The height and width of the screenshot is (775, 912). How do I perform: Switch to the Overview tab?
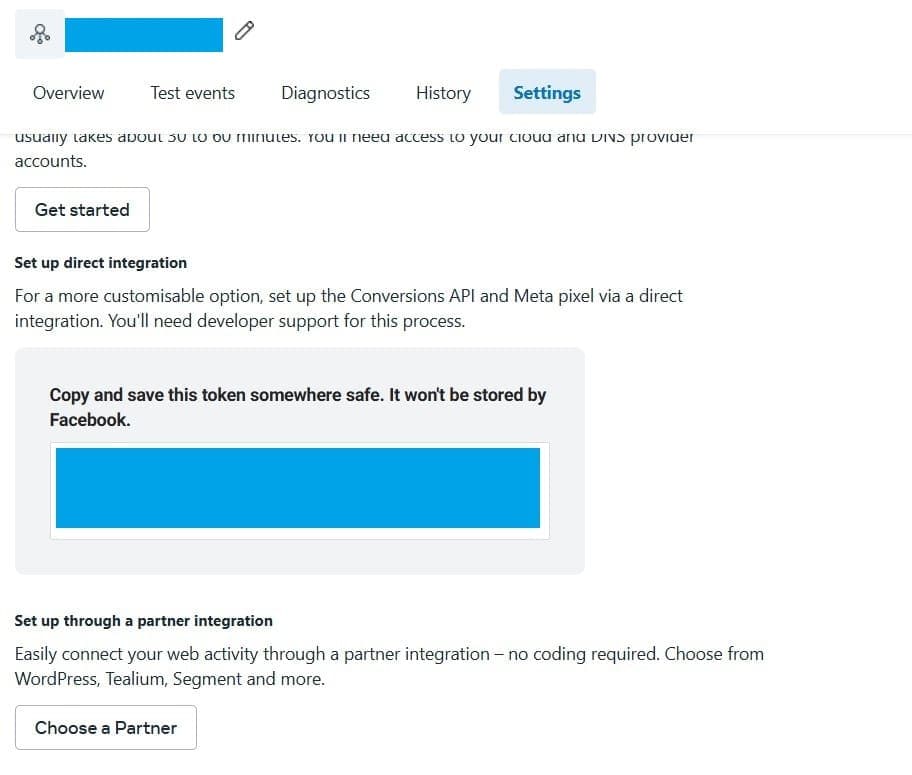pyautogui.click(x=68, y=93)
